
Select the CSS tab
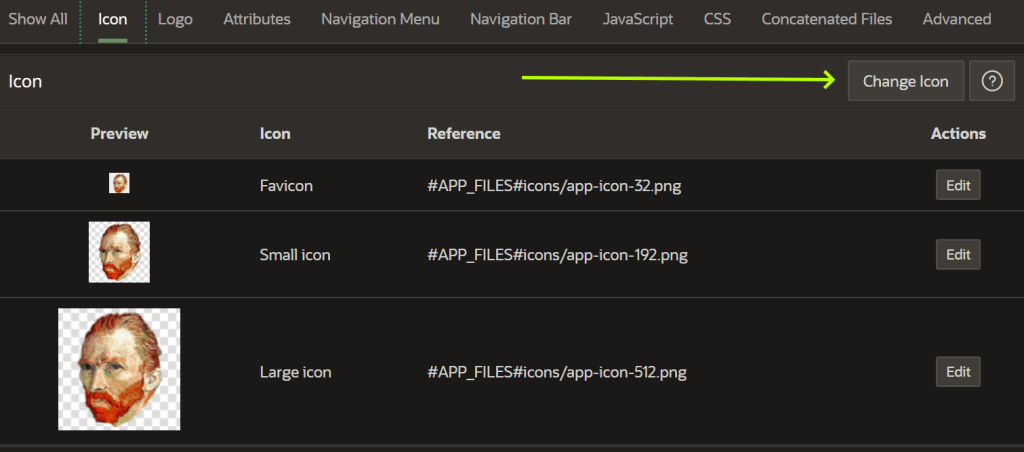tap(717, 19)
